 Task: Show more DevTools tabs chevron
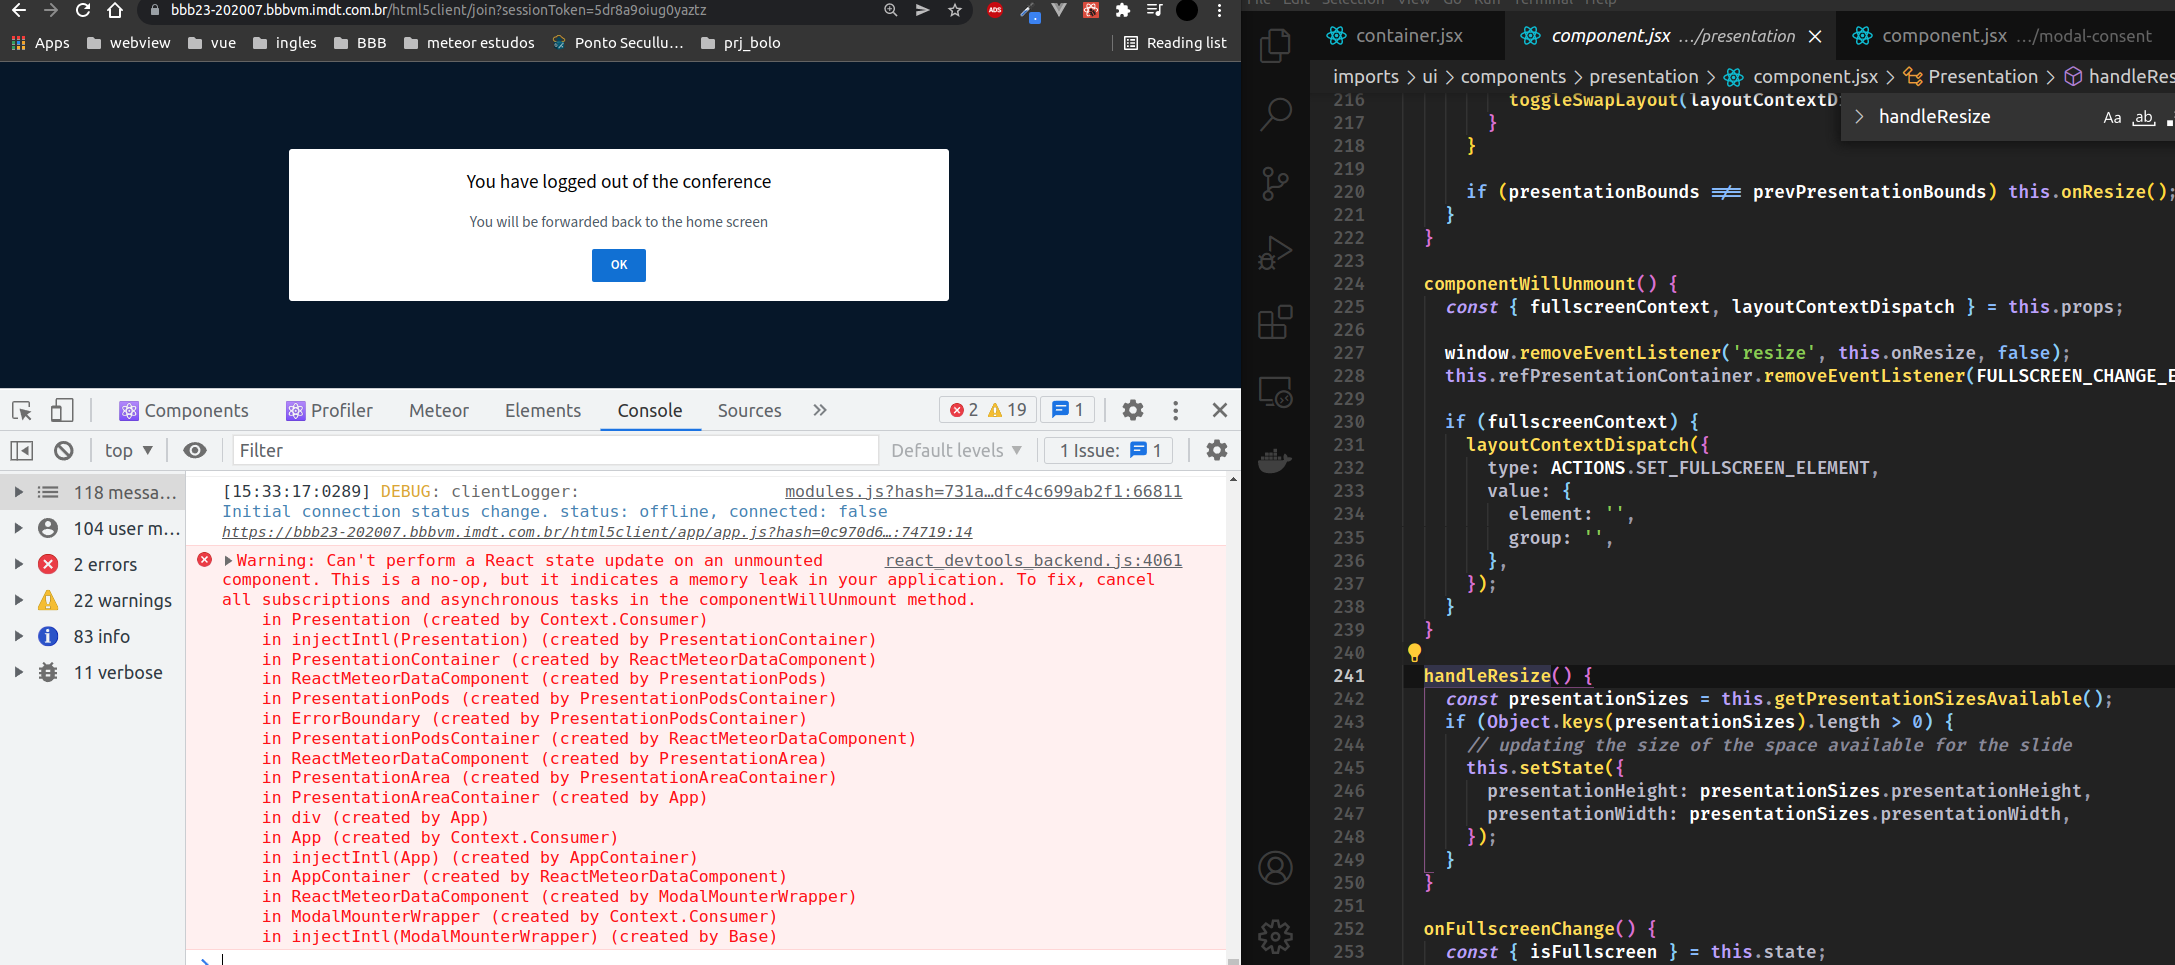pyautogui.click(x=820, y=410)
